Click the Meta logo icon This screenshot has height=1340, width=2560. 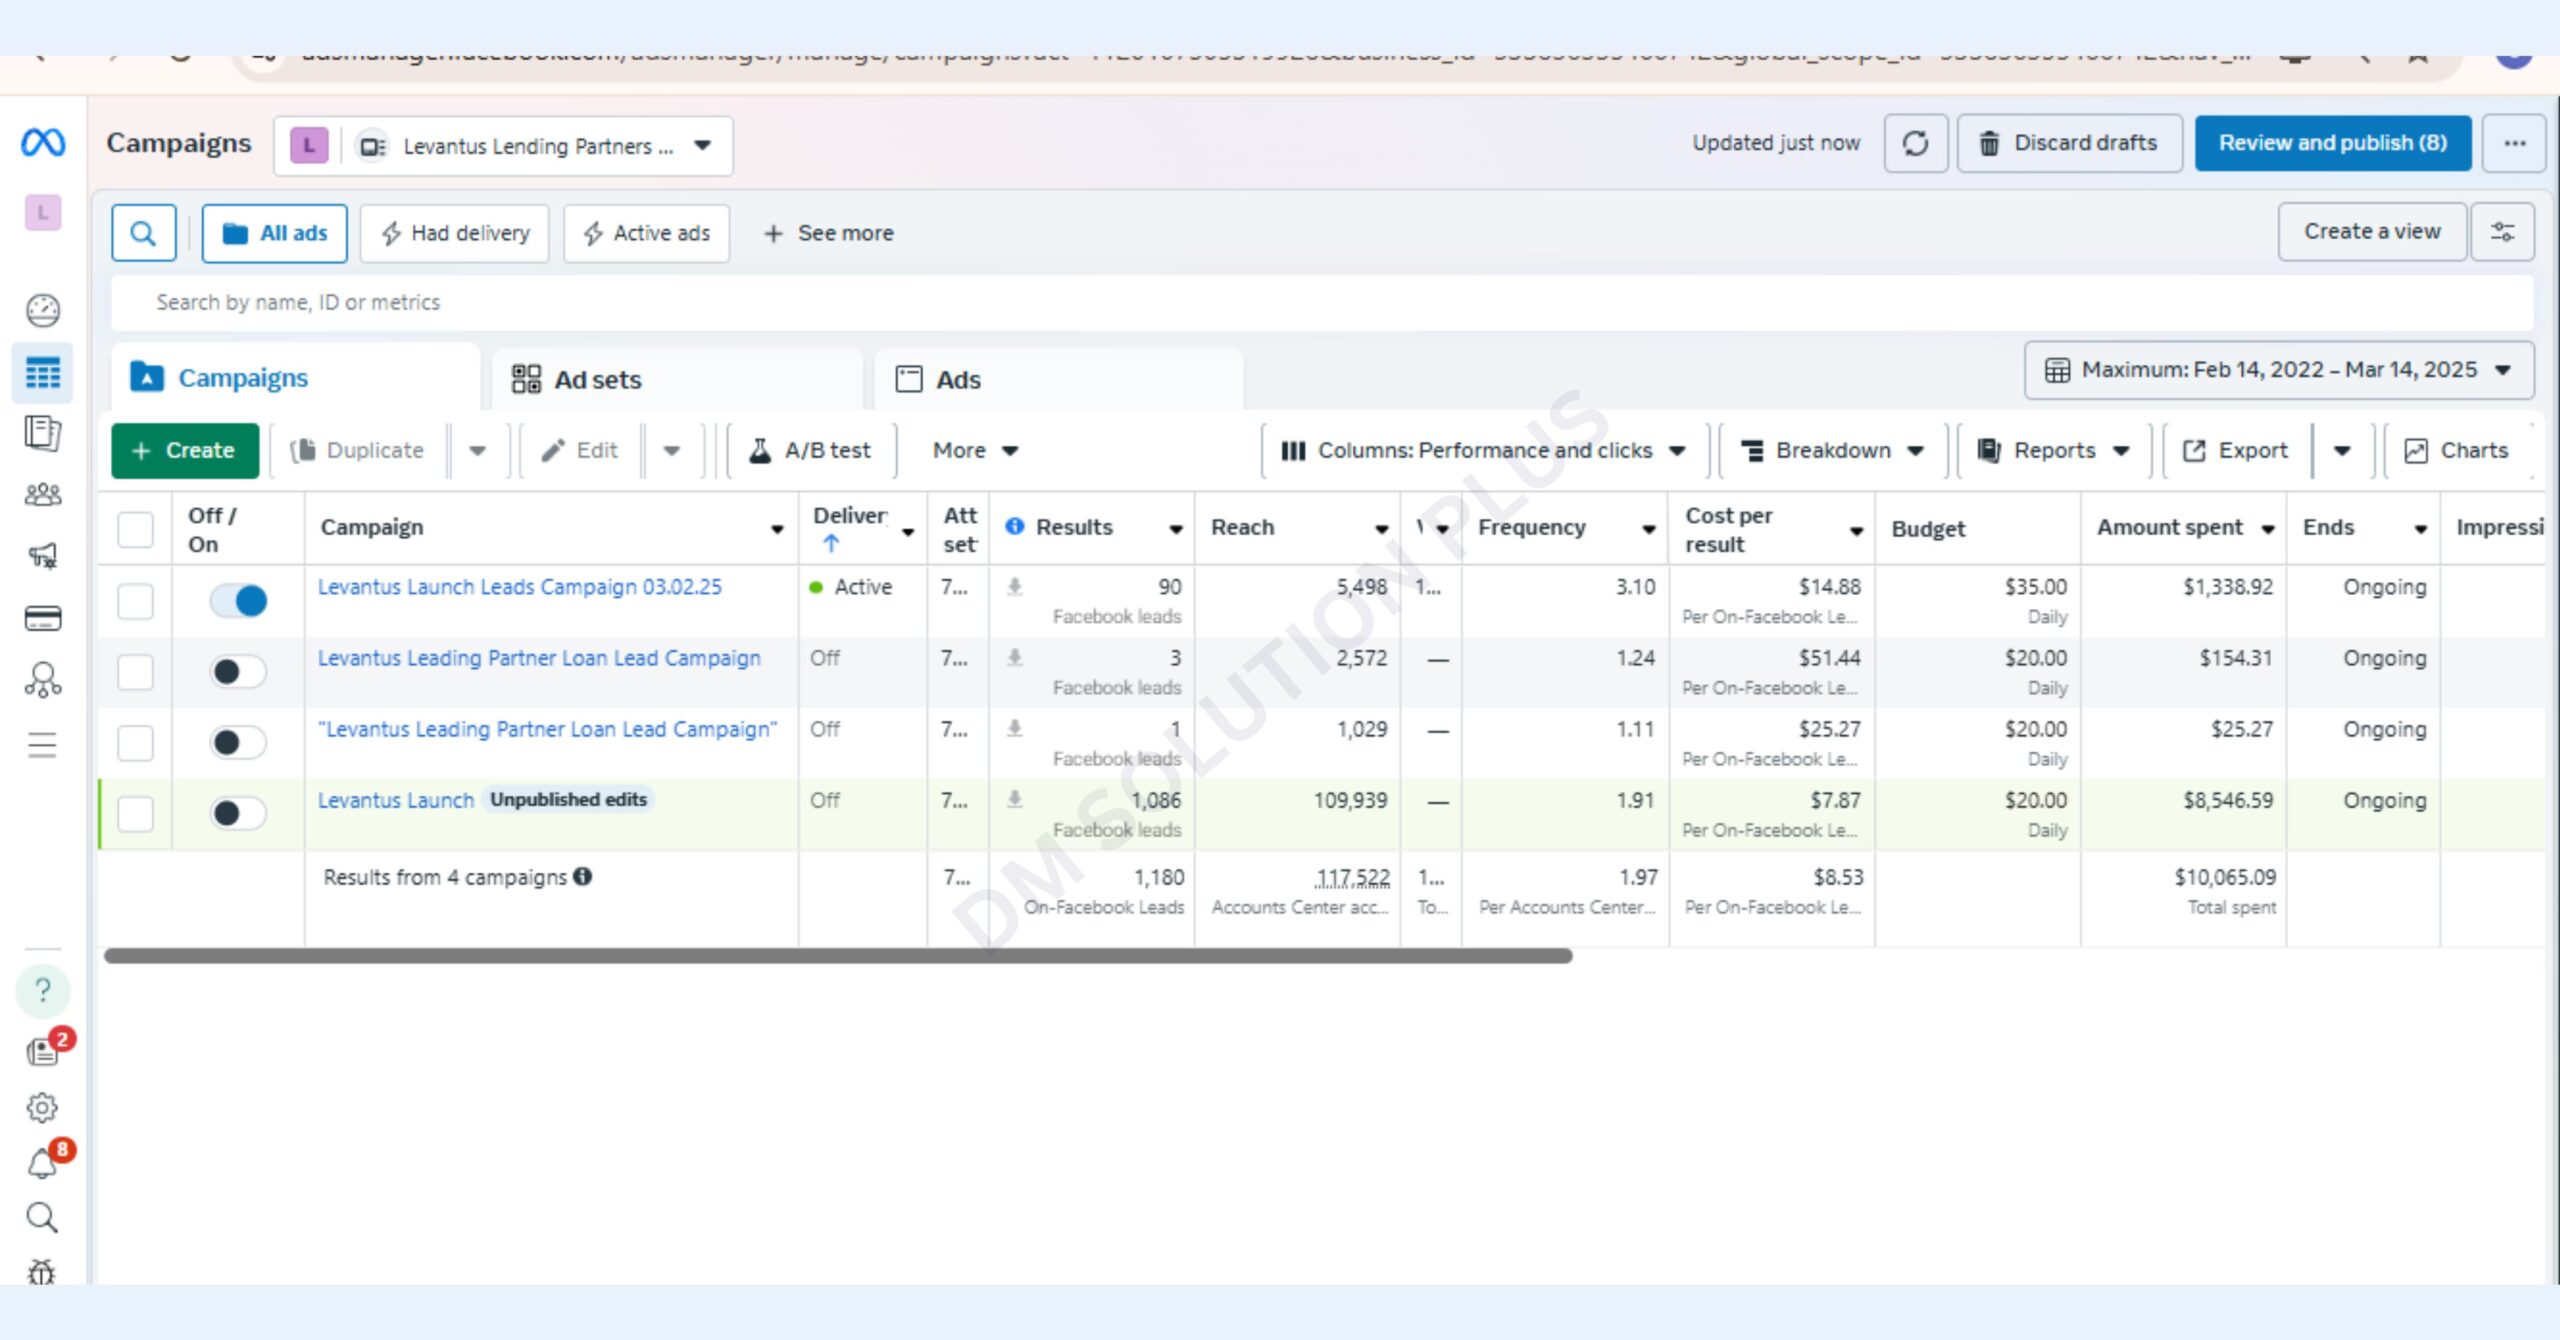pyautogui.click(x=43, y=143)
